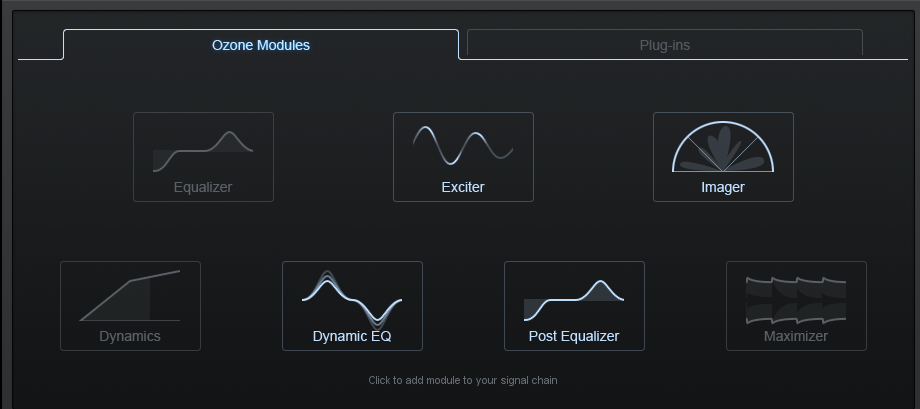The image size is (920, 409).
Task: Click the dimmed Equalizer text label
Action: click(x=203, y=187)
